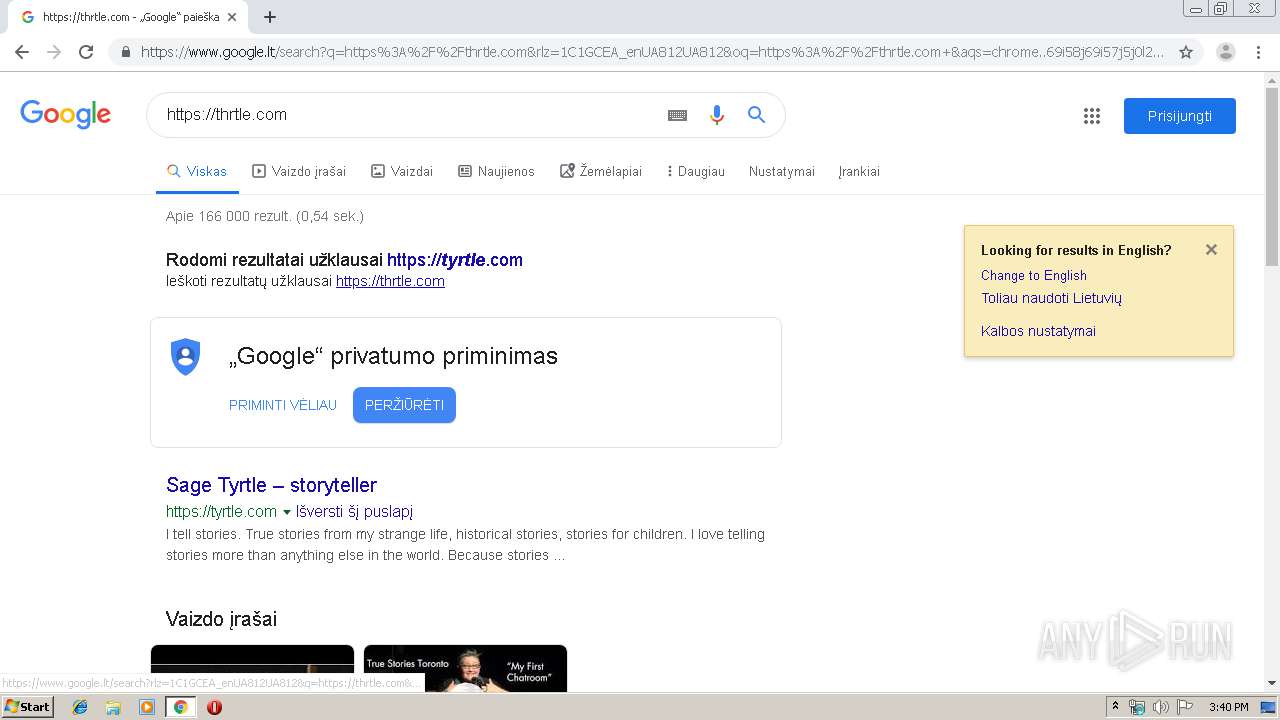The width and height of the screenshot is (1280, 720).
Task: Click the page scrollbar down arrow
Action: coord(1272,683)
